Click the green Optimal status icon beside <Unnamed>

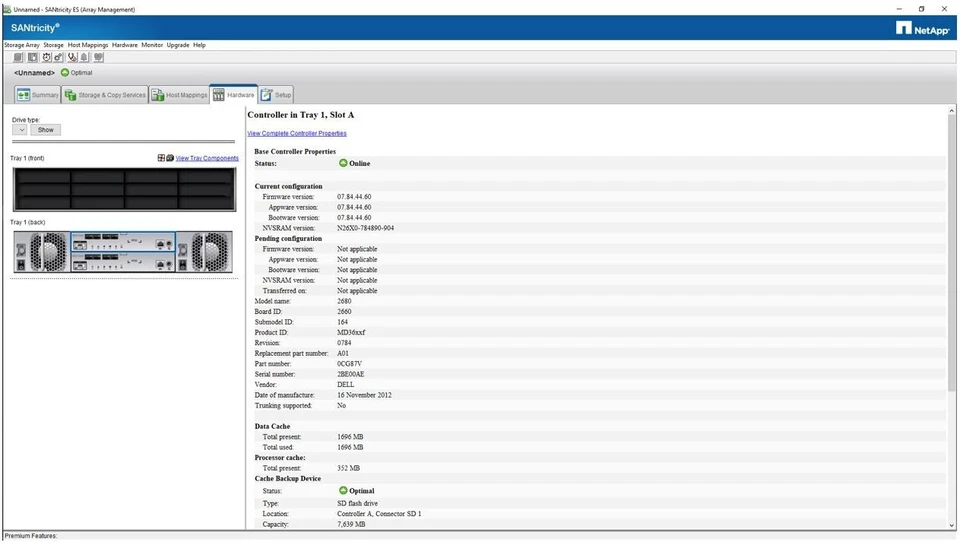click(x=65, y=72)
